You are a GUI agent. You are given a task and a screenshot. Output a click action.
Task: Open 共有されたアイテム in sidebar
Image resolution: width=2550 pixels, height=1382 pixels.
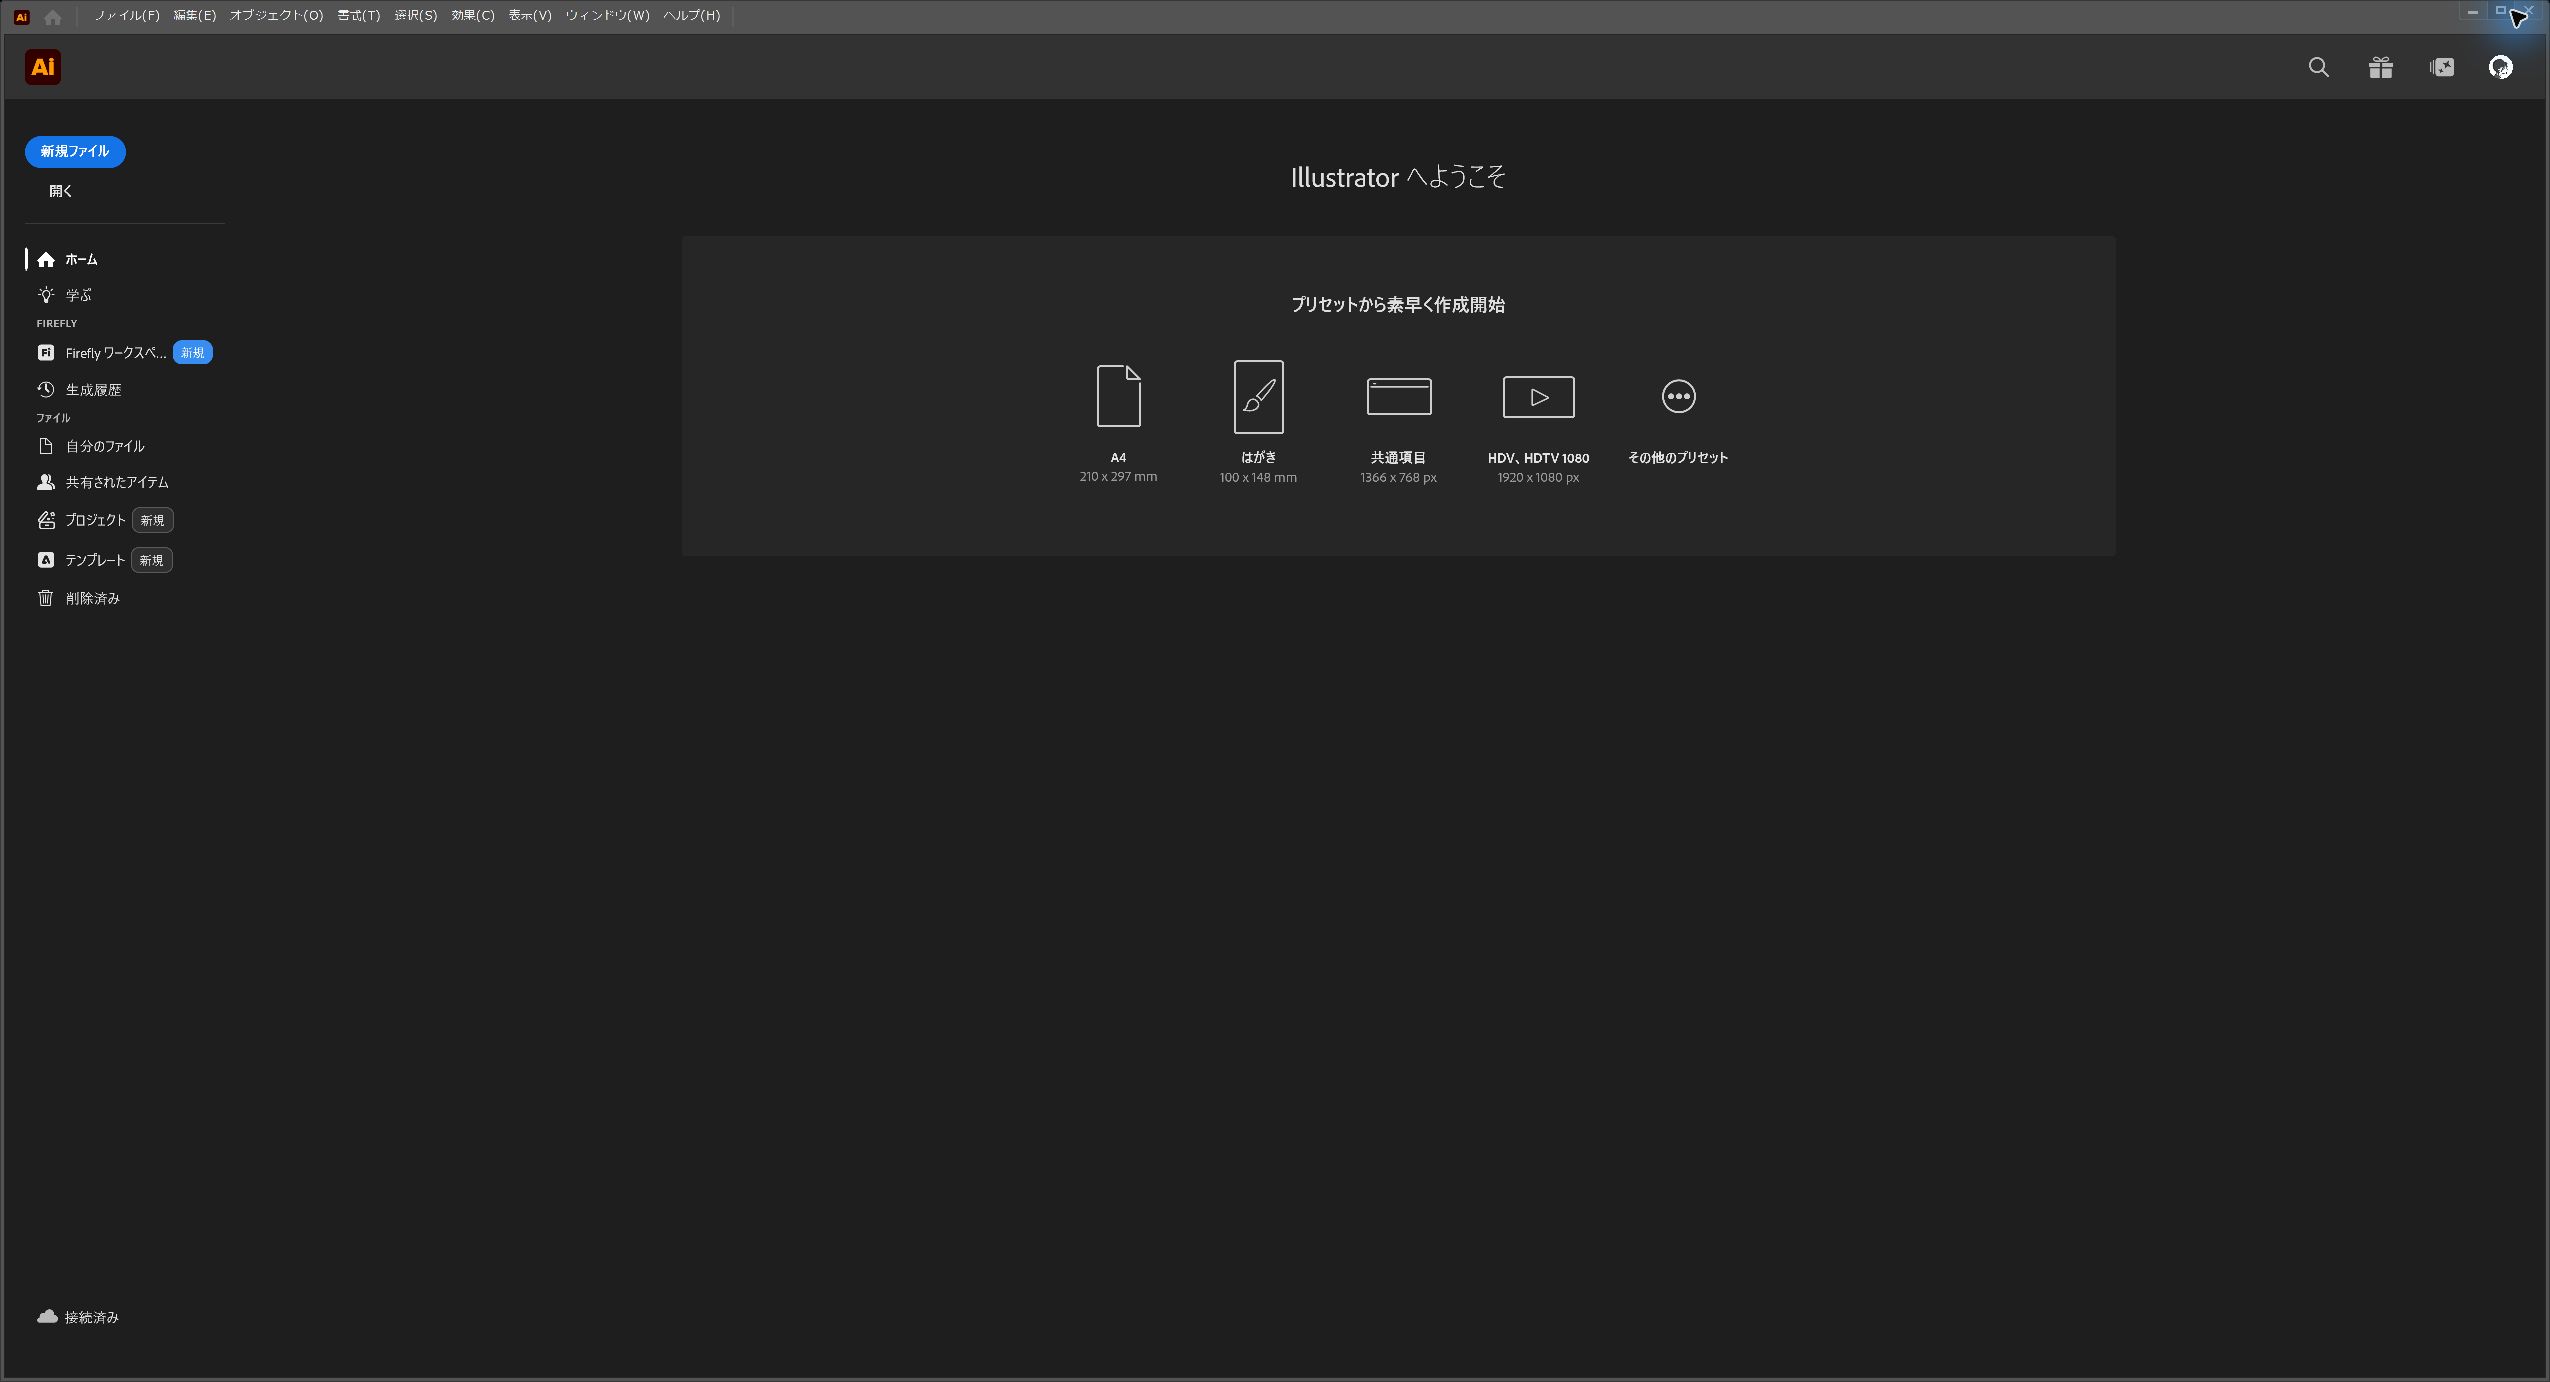(x=103, y=482)
